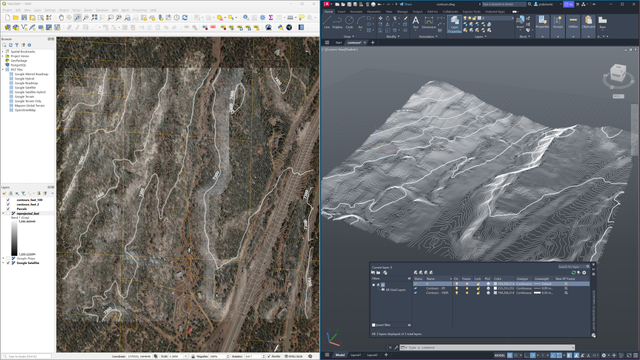Screen dimensions: 640x360
Task: Uncheck the Parcels layer checkbox
Action: coord(8,209)
